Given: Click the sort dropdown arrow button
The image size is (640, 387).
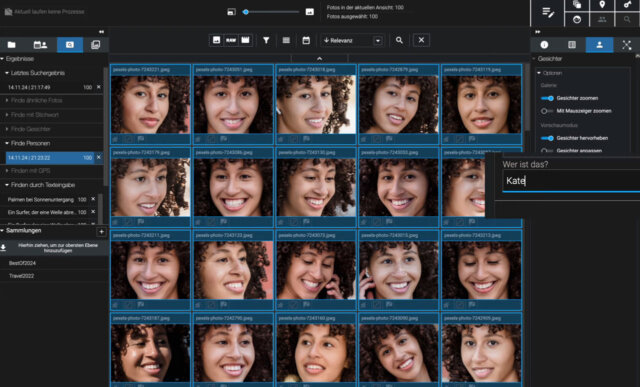Looking at the screenshot, I should 378,40.
